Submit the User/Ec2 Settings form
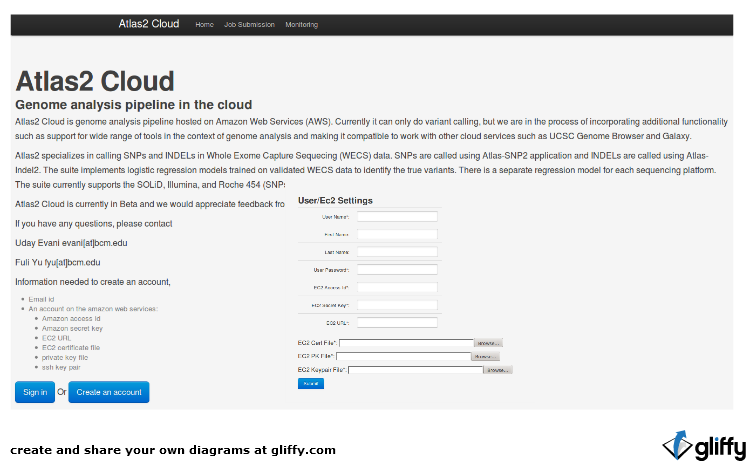Viewport: 753px width, 466px height. [x=311, y=383]
